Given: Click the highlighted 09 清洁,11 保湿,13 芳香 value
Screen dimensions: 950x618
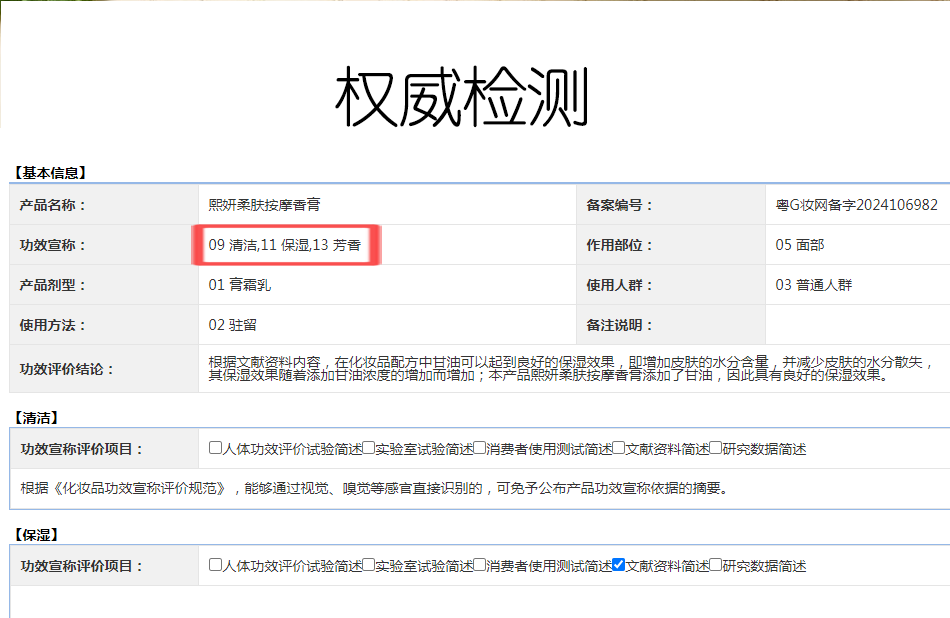Looking at the screenshot, I should click(x=285, y=245).
